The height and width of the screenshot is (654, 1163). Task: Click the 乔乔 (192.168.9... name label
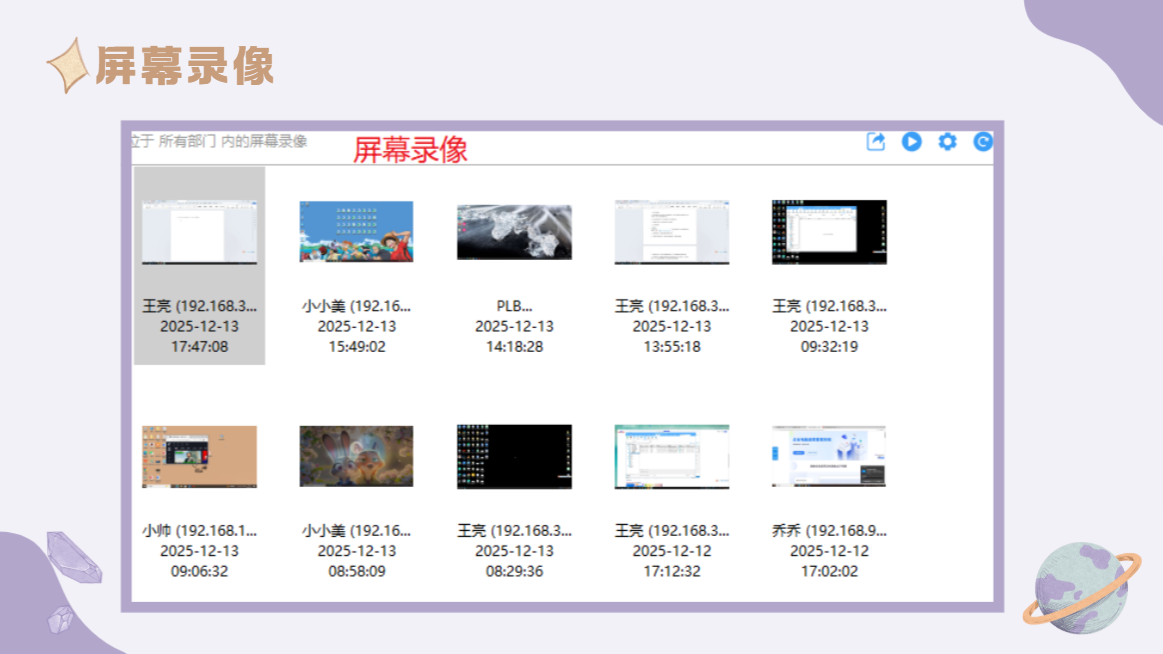pyautogui.click(x=829, y=530)
